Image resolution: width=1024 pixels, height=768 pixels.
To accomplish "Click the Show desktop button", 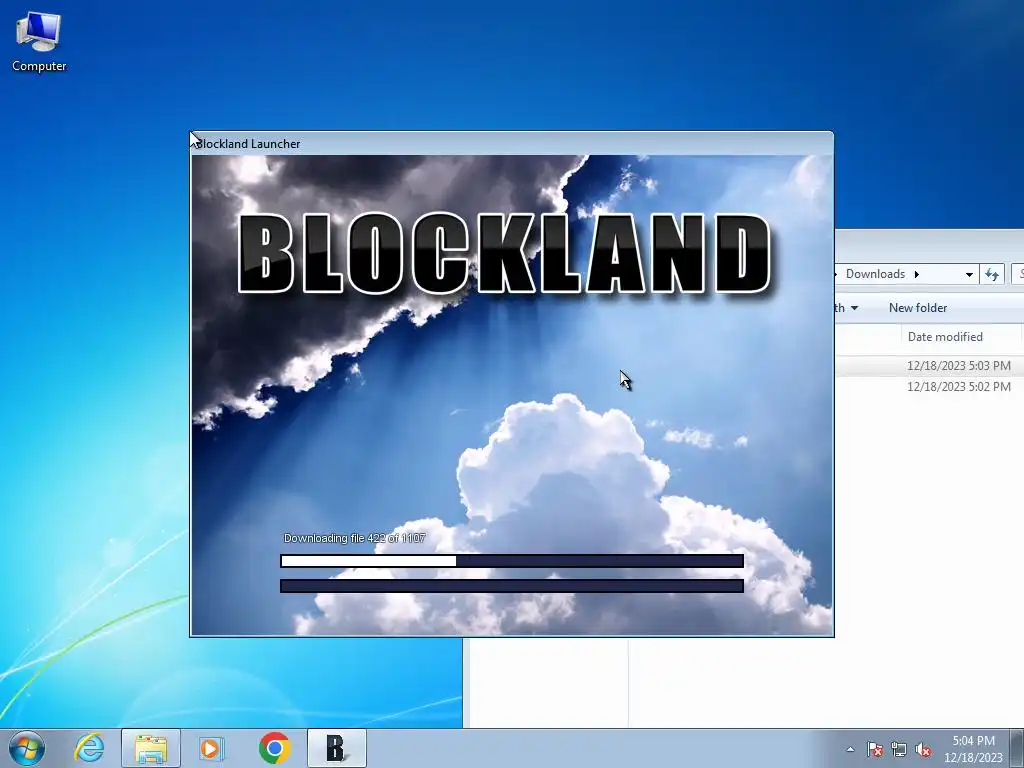I will point(1017,748).
